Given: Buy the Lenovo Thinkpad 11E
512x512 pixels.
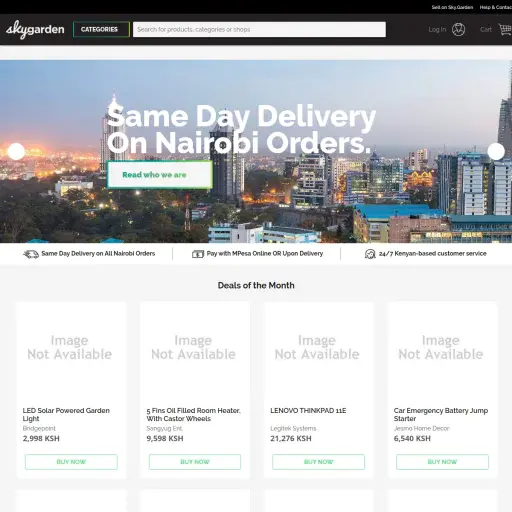Looking at the screenshot, I should pyautogui.click(x=319, y=462).
